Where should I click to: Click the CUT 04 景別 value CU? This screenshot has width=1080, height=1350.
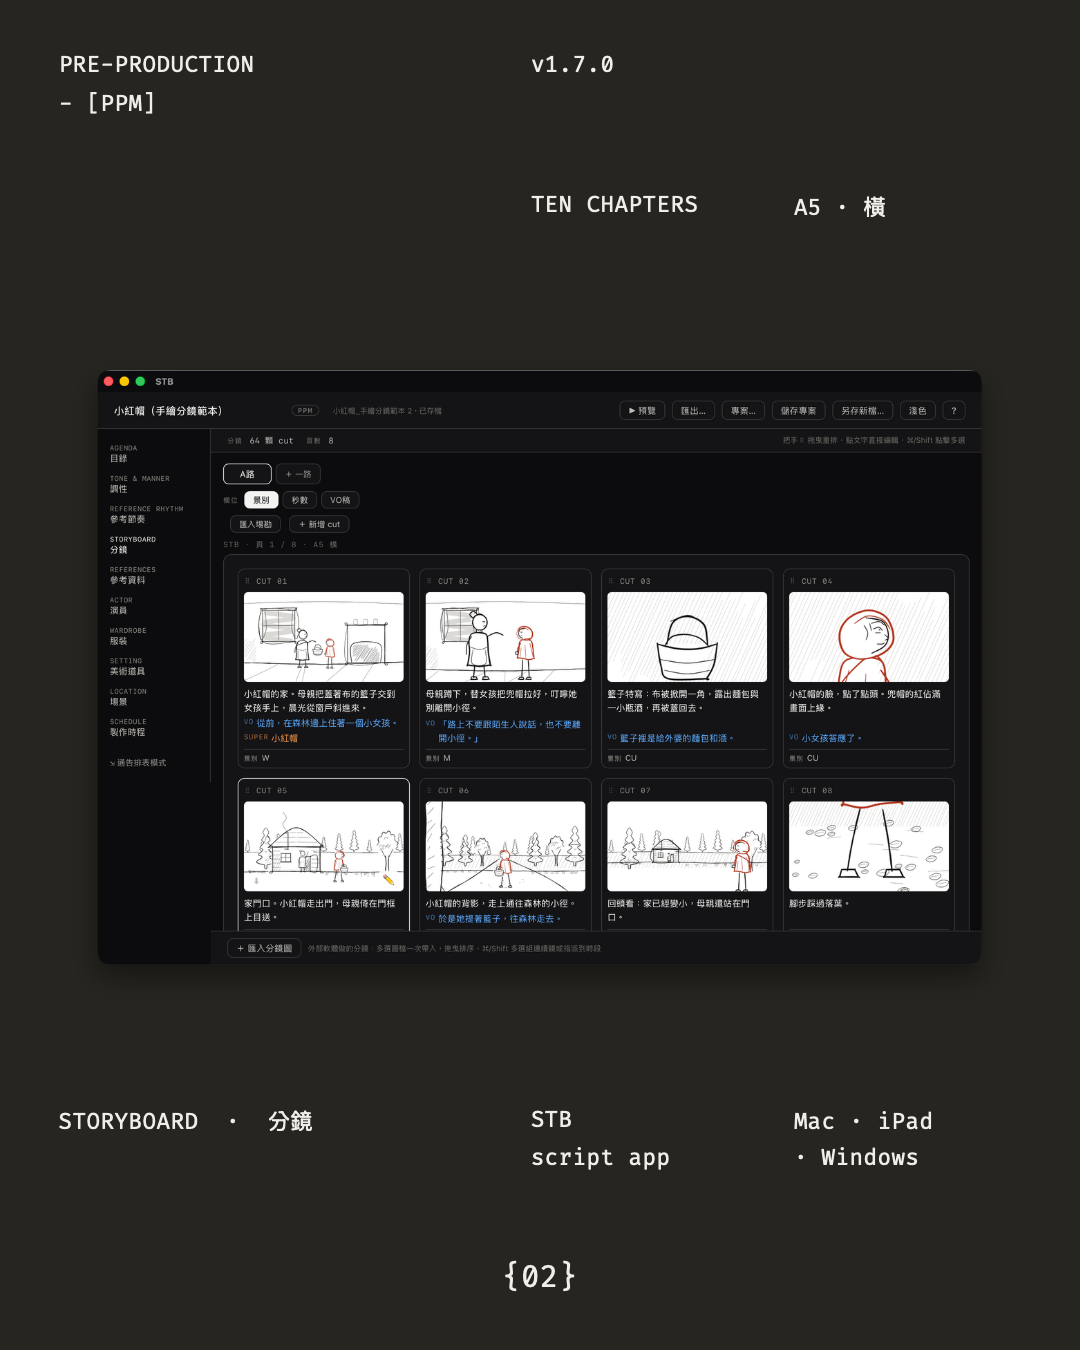[813, 758]
